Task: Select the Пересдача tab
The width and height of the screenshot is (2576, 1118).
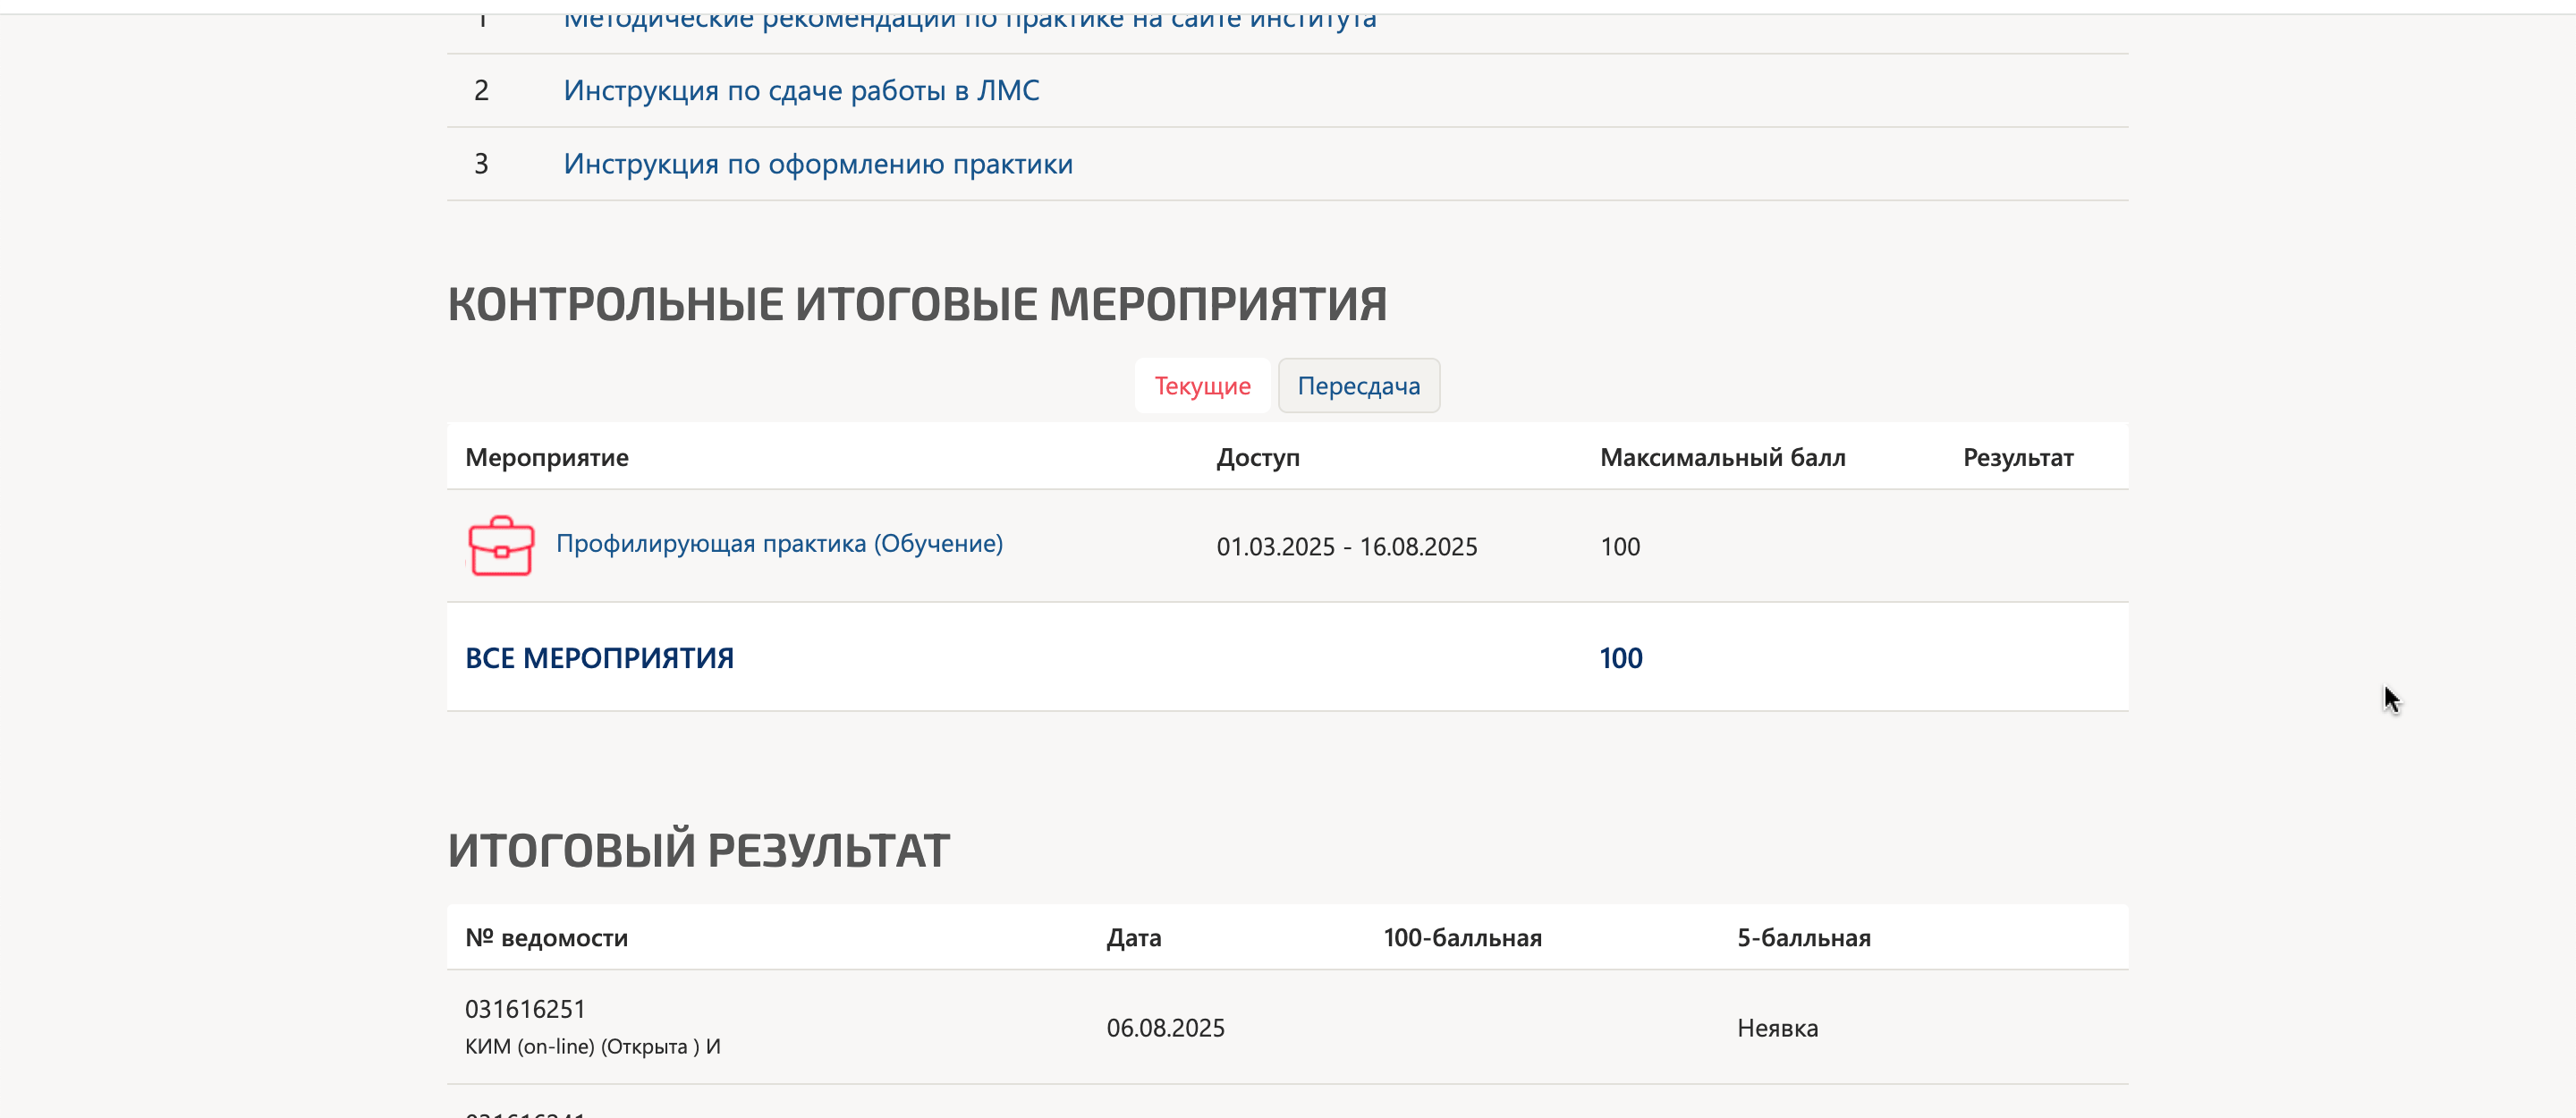Action: coord(1358,386)
